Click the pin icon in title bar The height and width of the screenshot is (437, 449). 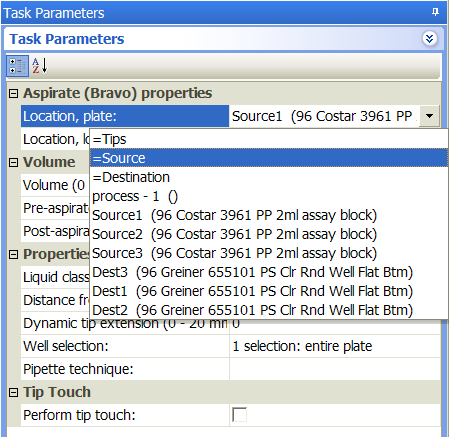435,12
